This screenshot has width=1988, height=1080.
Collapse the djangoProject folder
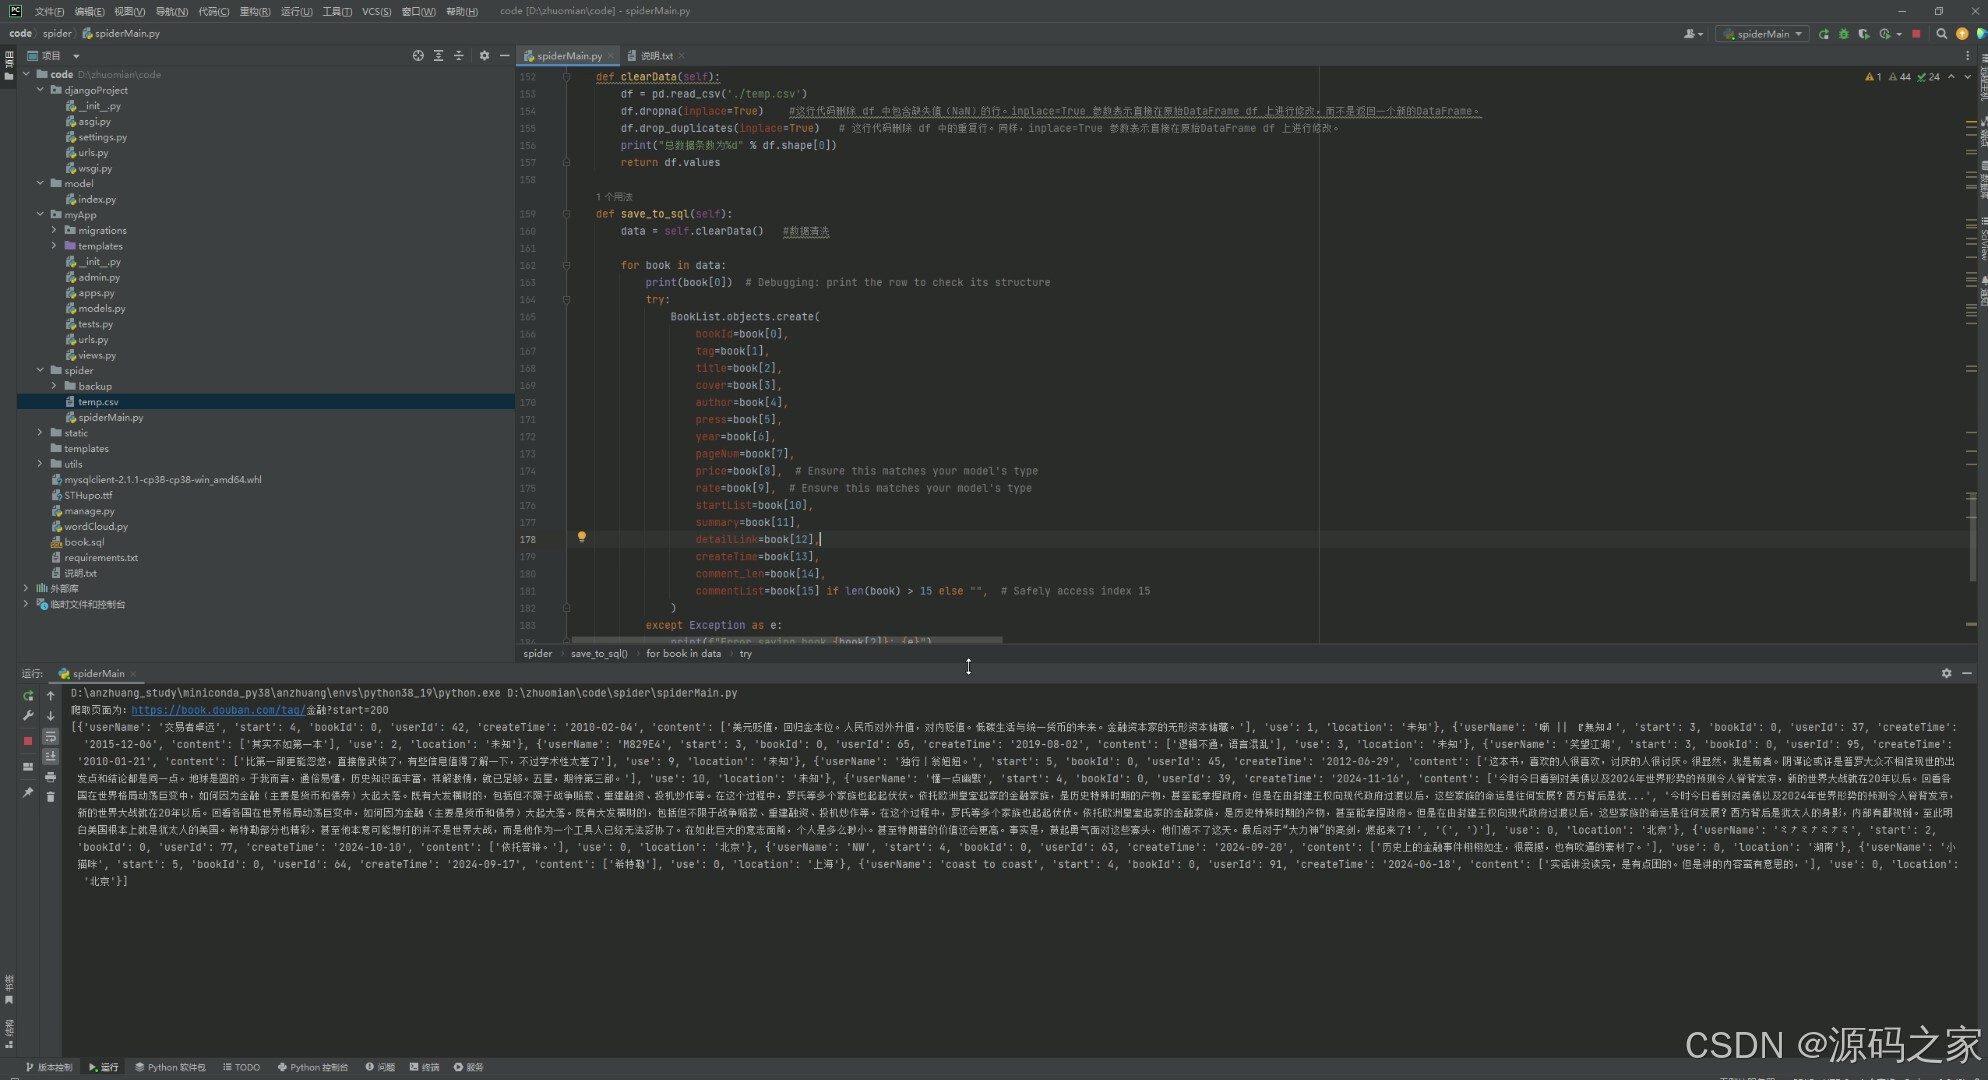click(40, 90)
